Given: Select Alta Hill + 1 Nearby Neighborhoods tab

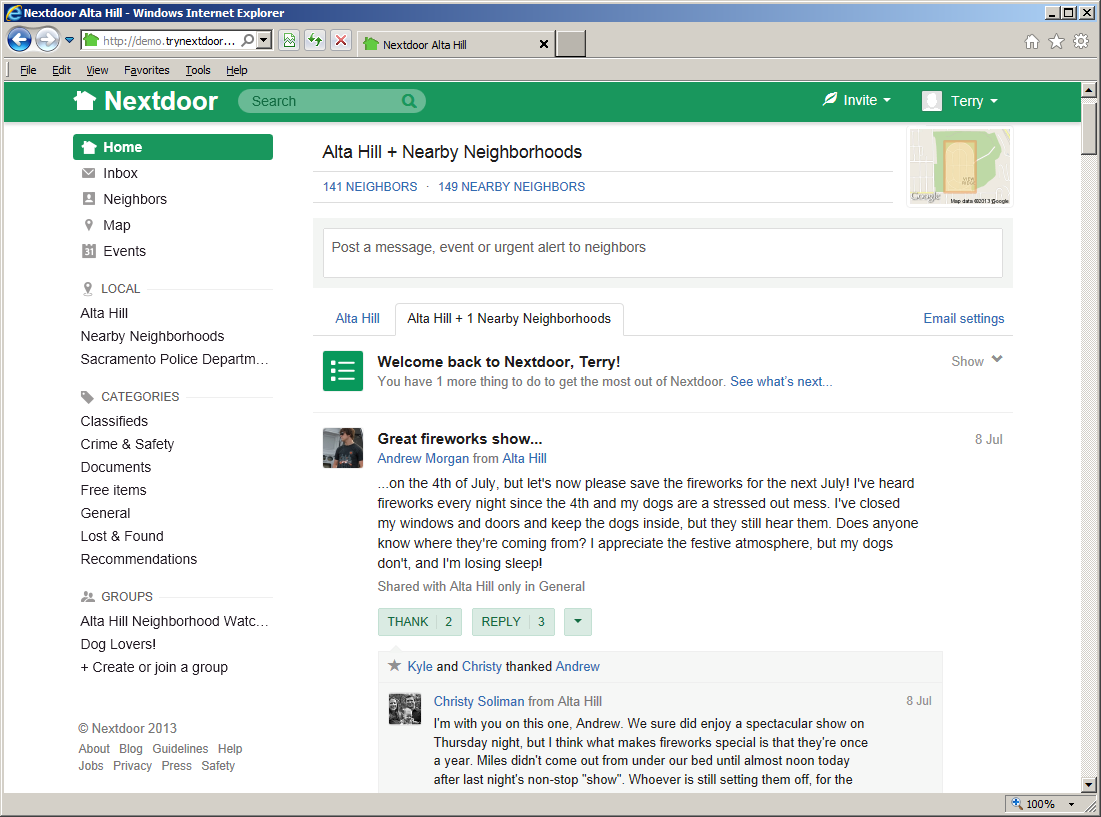Looking at the screenshot, I should pos(509,319).
